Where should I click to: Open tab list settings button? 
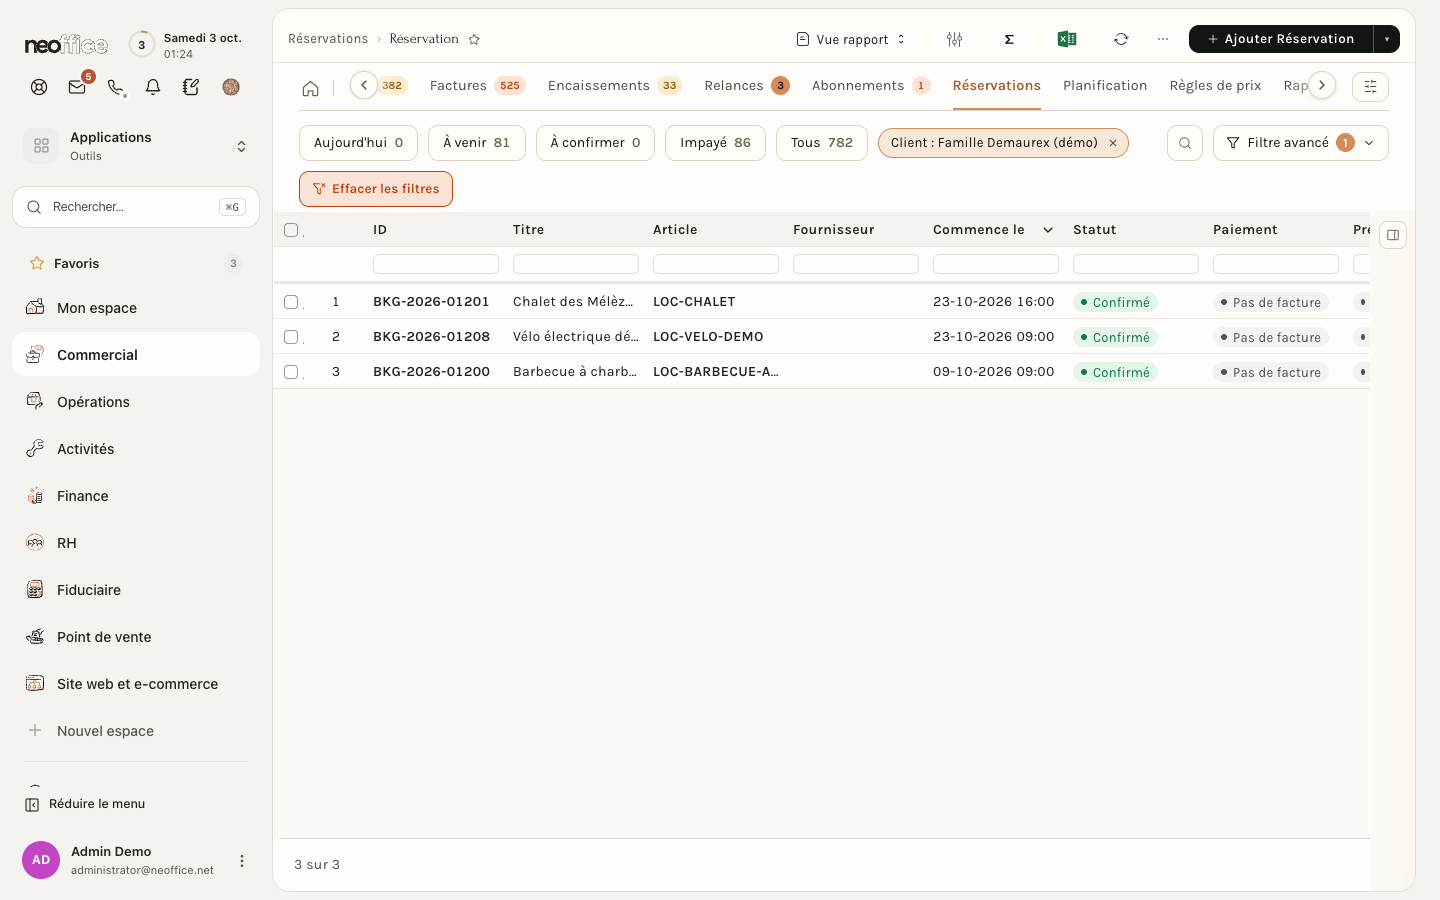tap(1370, 87)
